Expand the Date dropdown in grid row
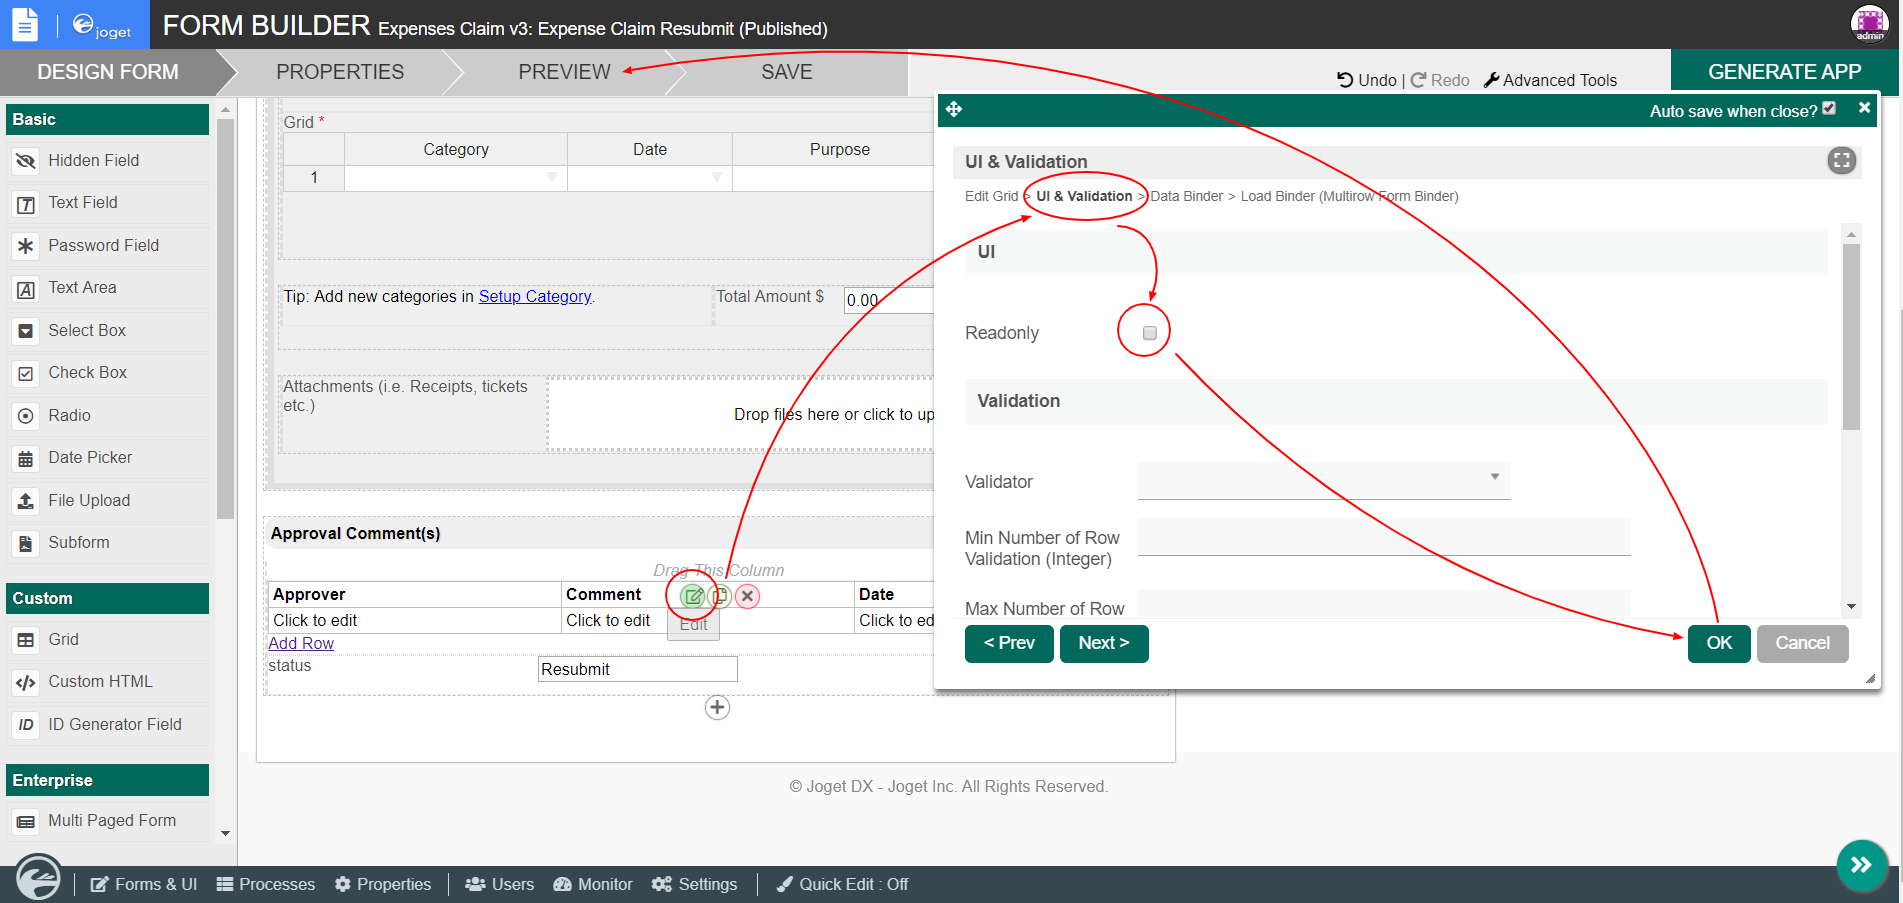 click(x=716, y=178)
